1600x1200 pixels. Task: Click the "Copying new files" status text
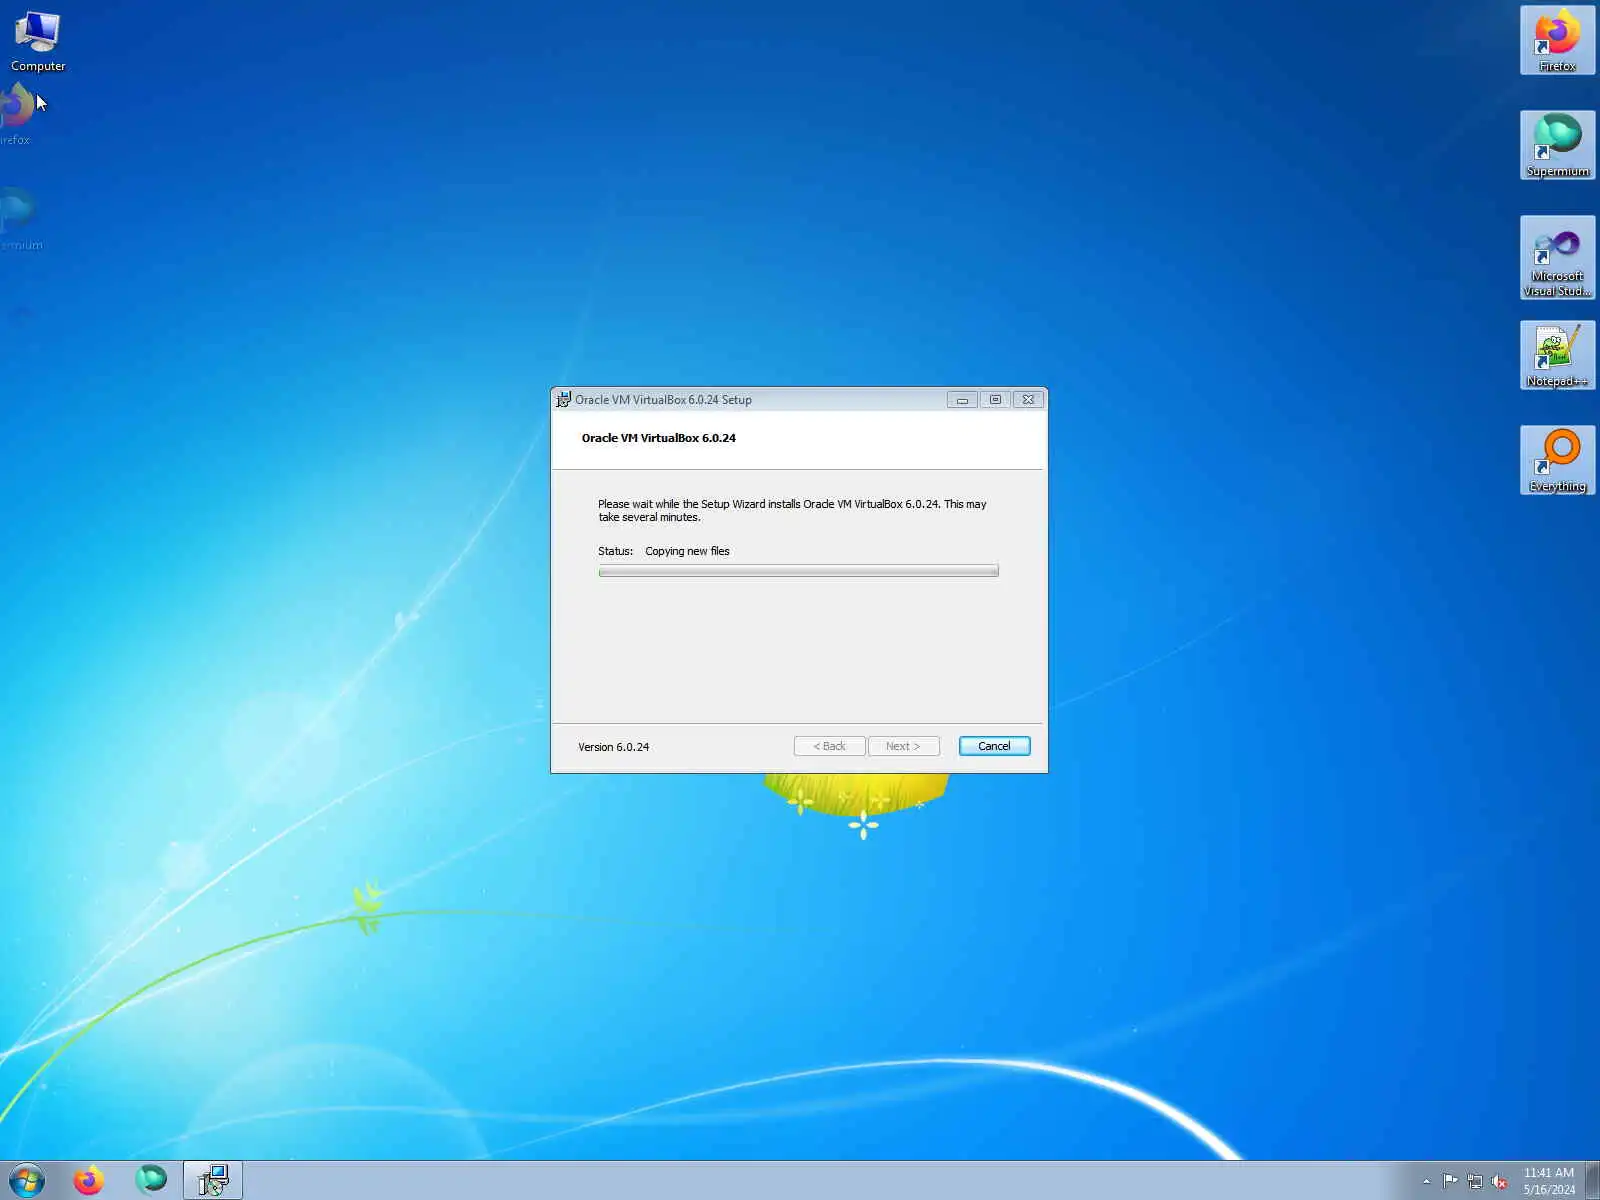point(687,551)
